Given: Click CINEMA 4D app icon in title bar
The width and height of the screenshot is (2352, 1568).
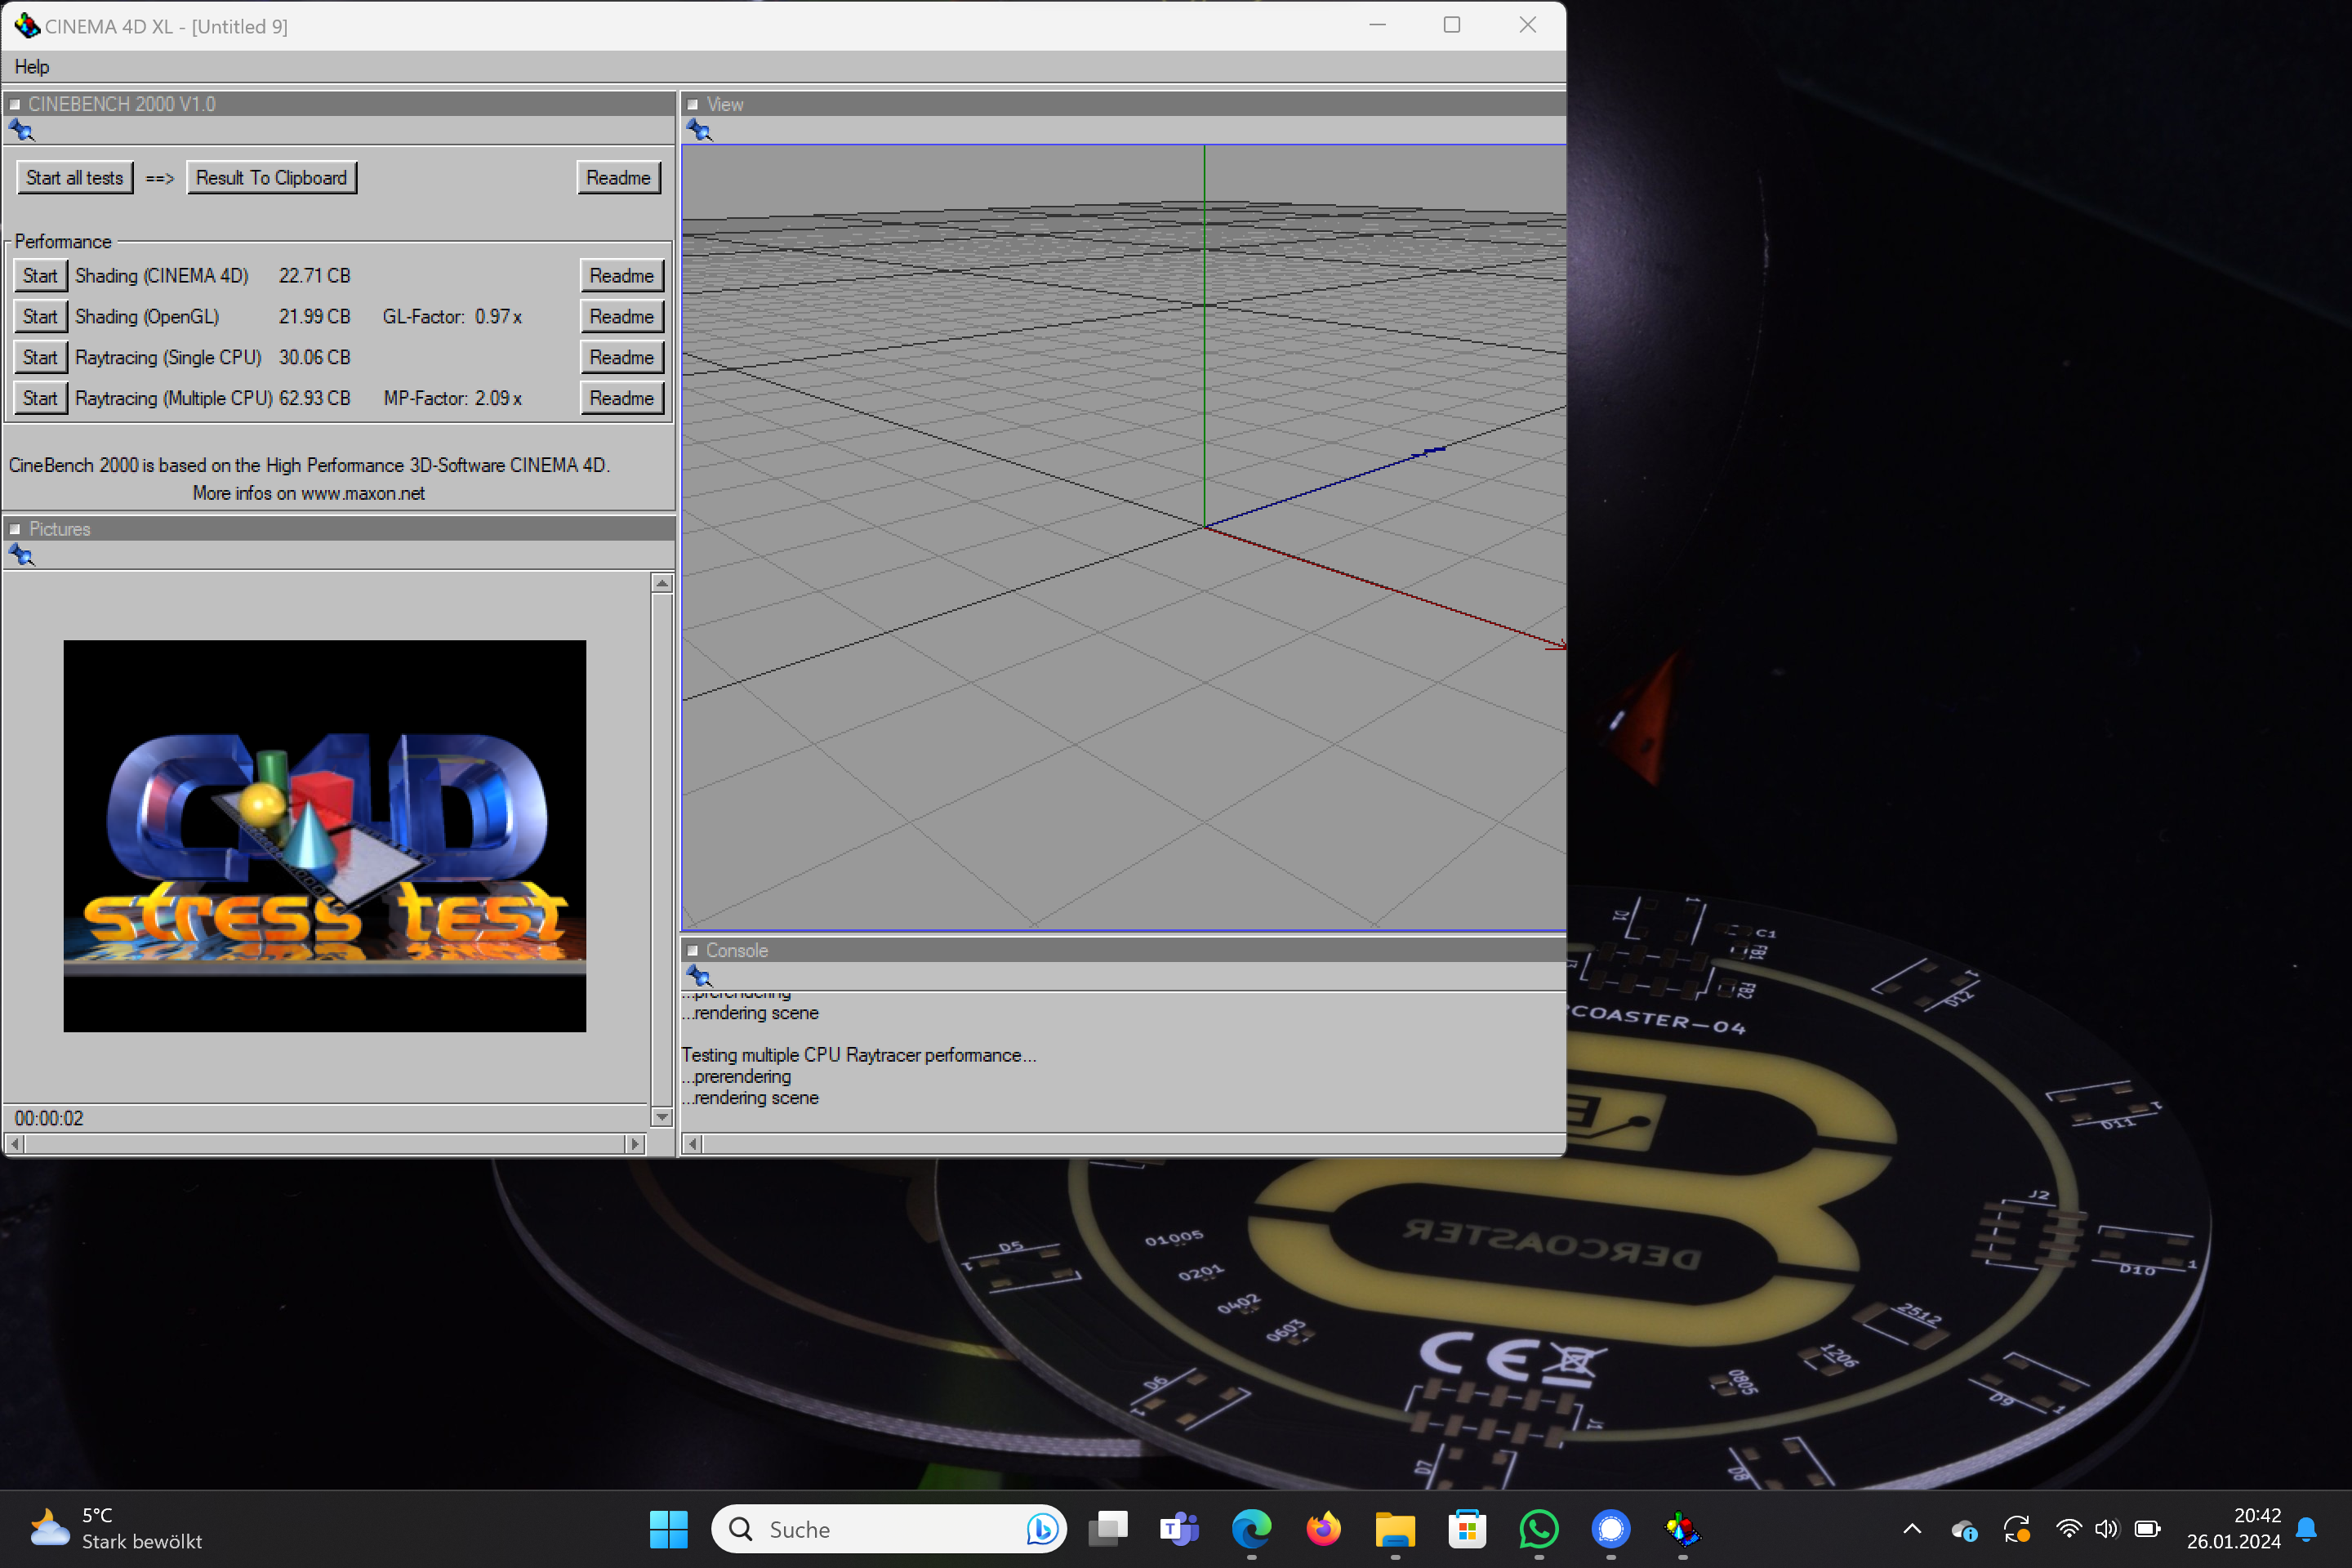Looking at the screenshot, I should coord(27,25).
